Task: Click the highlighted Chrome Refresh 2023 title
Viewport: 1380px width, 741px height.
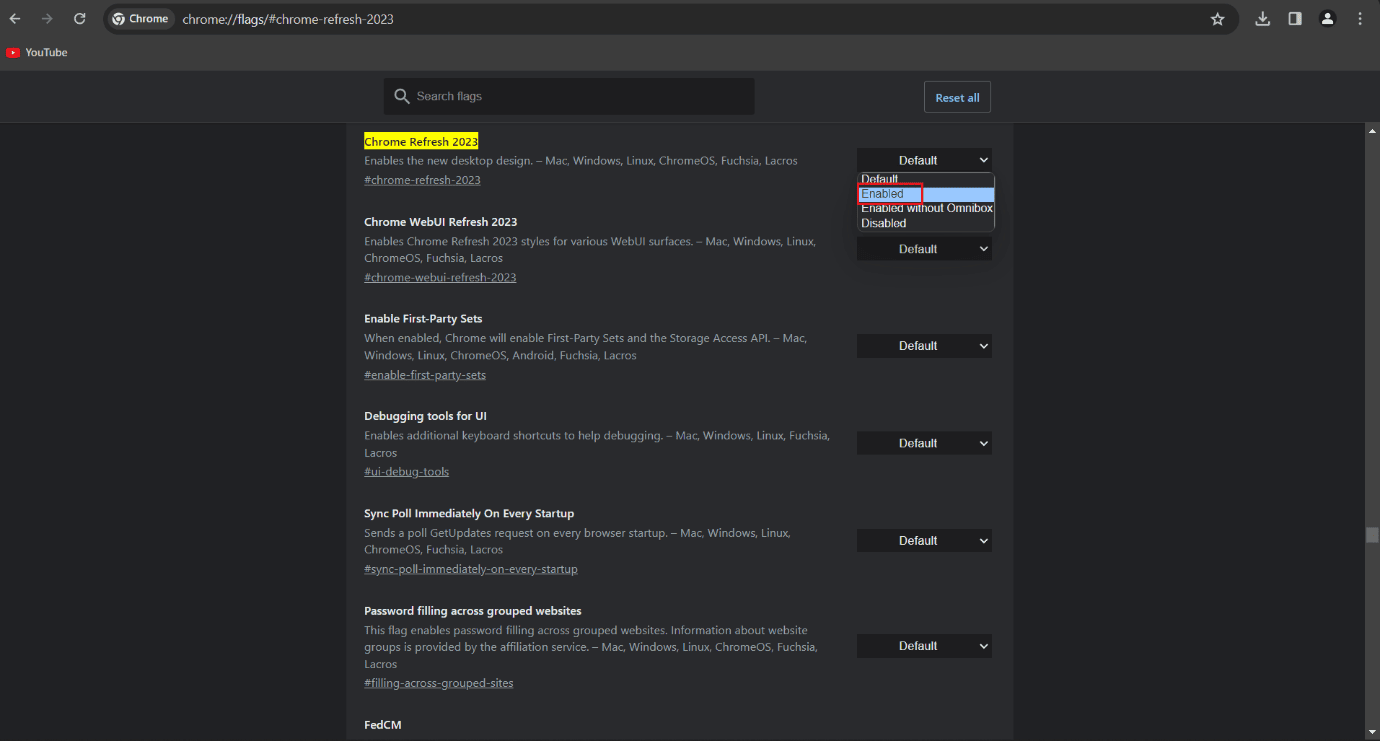Action: pyautogui.click(x=421, y=142)
